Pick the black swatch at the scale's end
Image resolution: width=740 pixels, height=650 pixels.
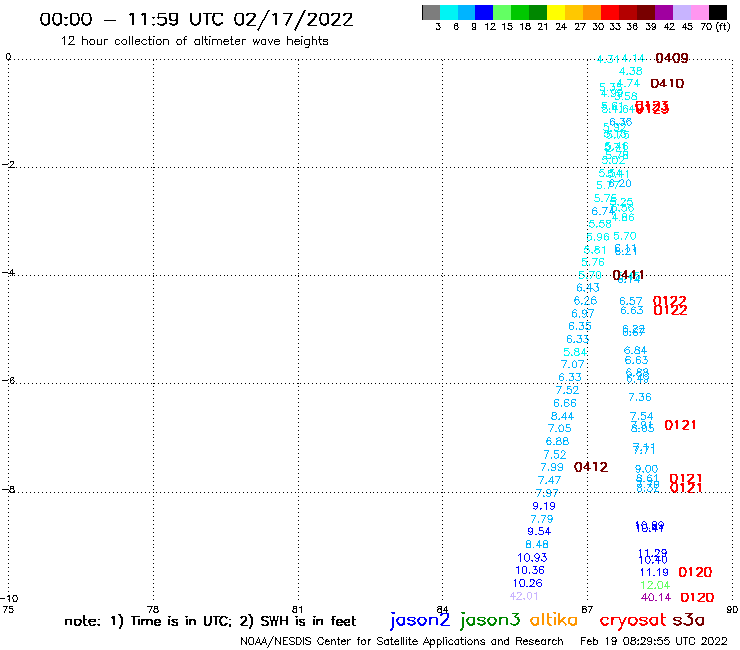click(717, 12)
